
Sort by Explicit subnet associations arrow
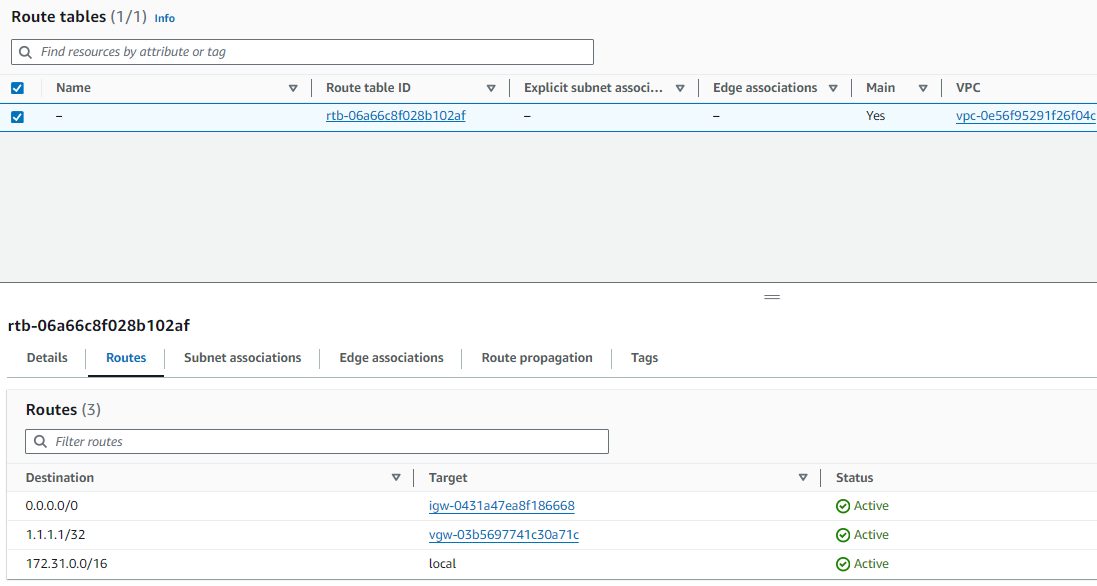pyautogui.click(x=680, y=88)
